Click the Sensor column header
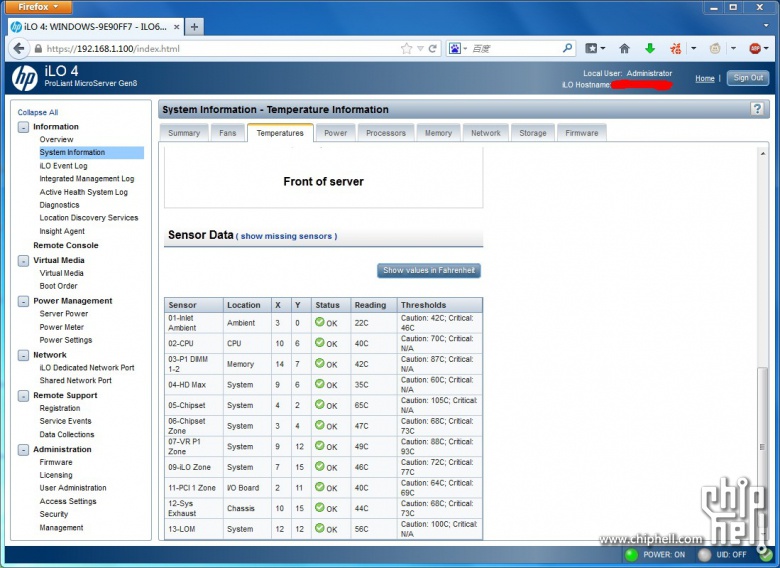This screenshot has width=780, height=568. (x=194, y=305)
